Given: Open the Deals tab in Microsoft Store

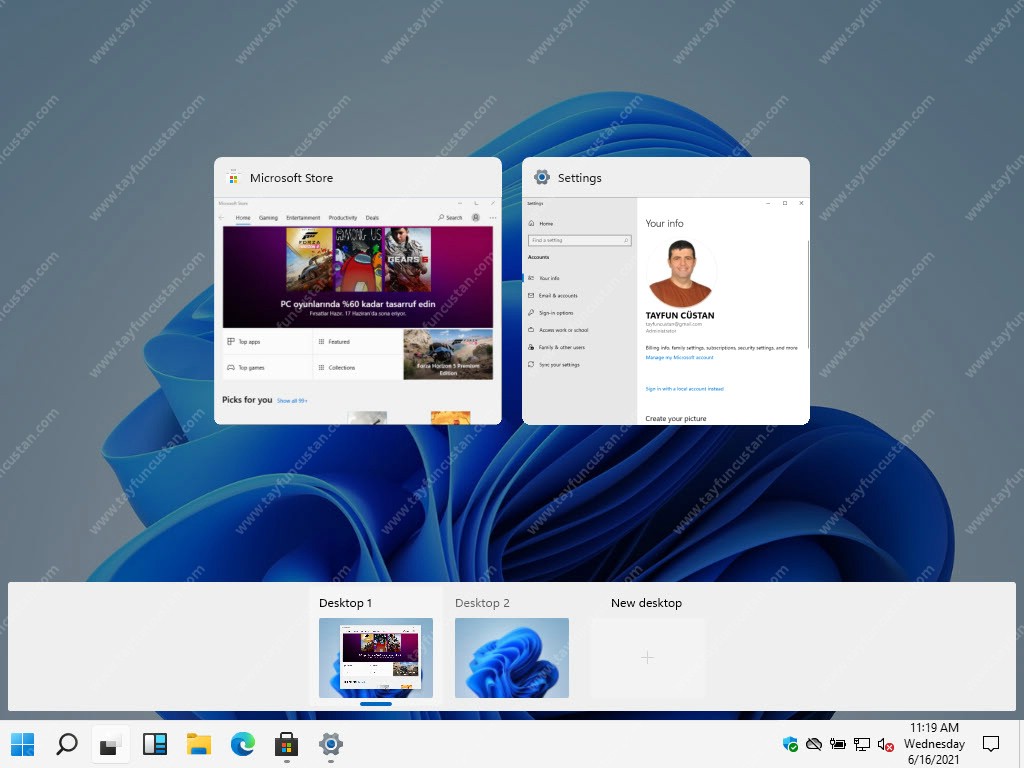Looking at the screenshot, I should 372,218.
